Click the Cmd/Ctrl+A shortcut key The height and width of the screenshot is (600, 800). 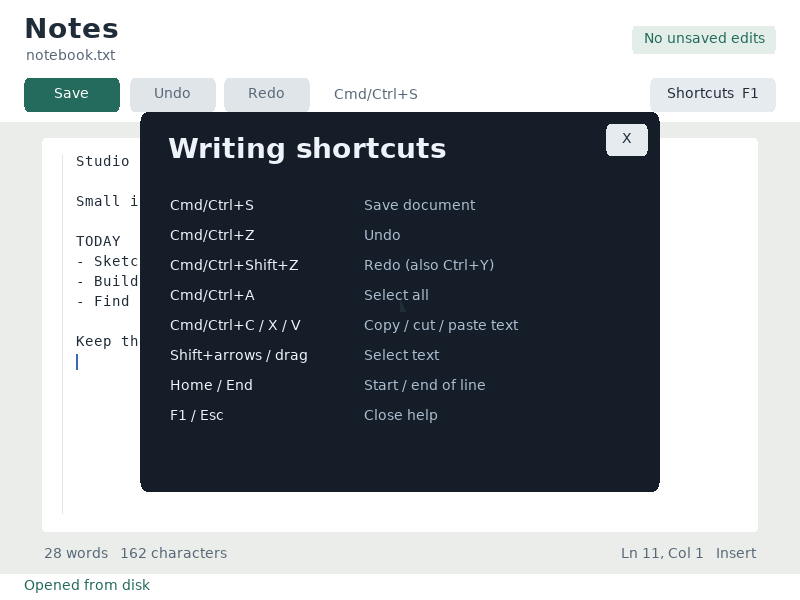pos(212,295)
